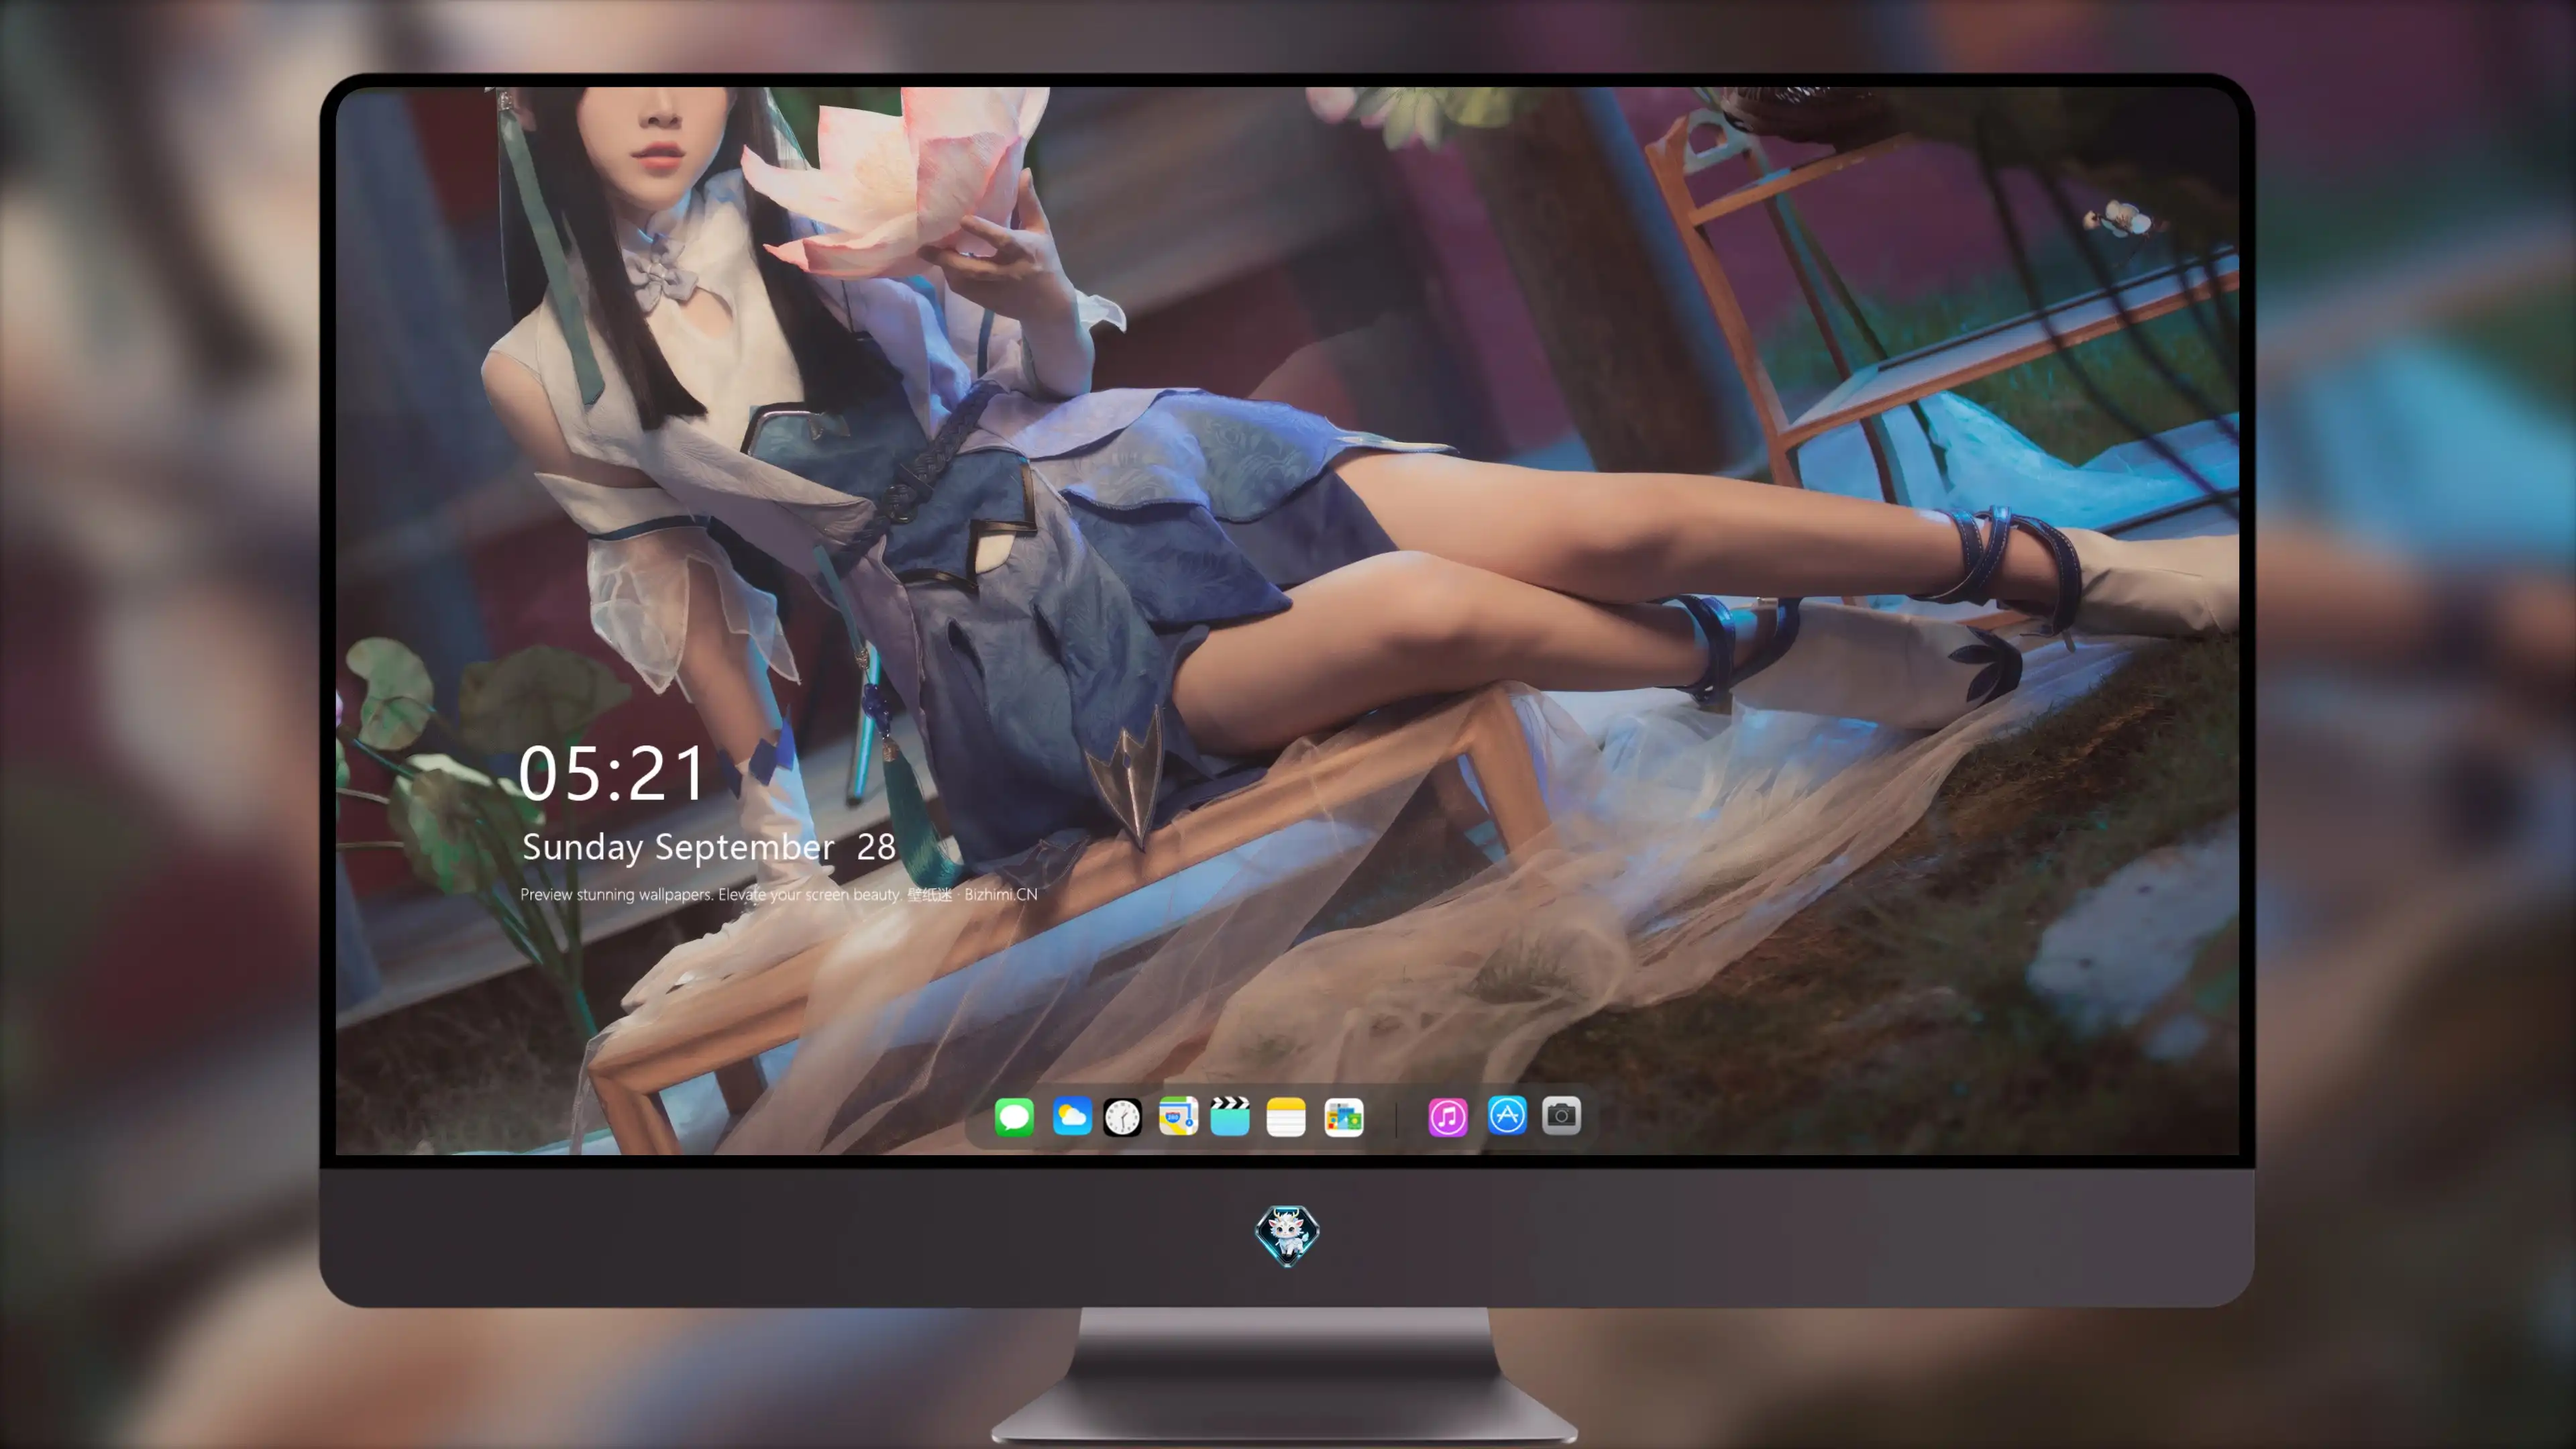Open the Clock app in the dock

pos(1122,1116)
